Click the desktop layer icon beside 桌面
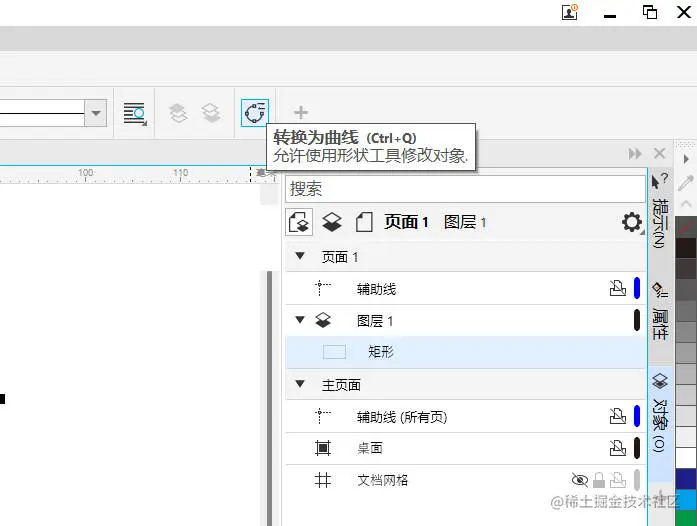697x526 pixels. [x=323, y=448]
